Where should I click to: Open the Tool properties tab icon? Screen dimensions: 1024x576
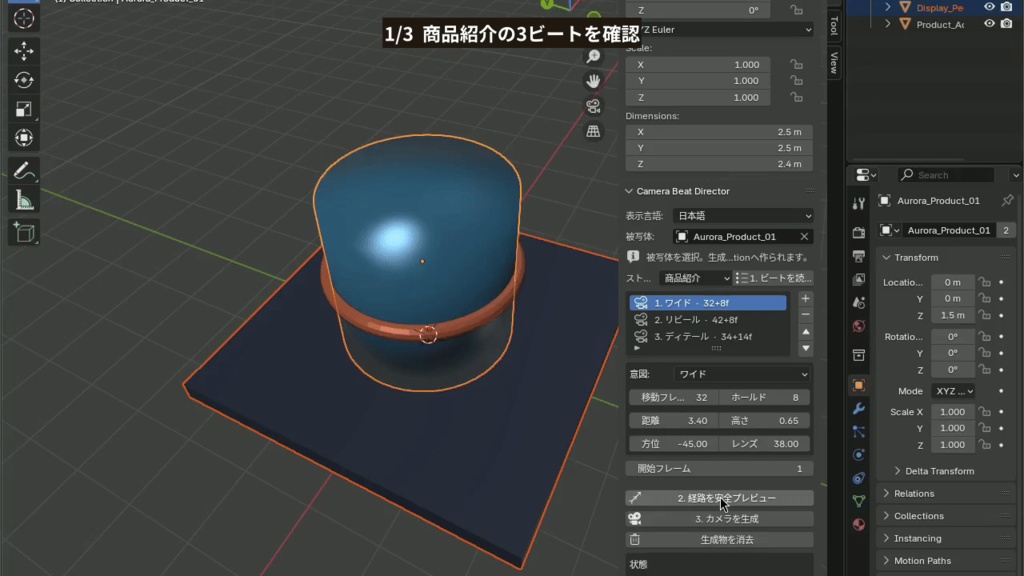pos(859,204)
